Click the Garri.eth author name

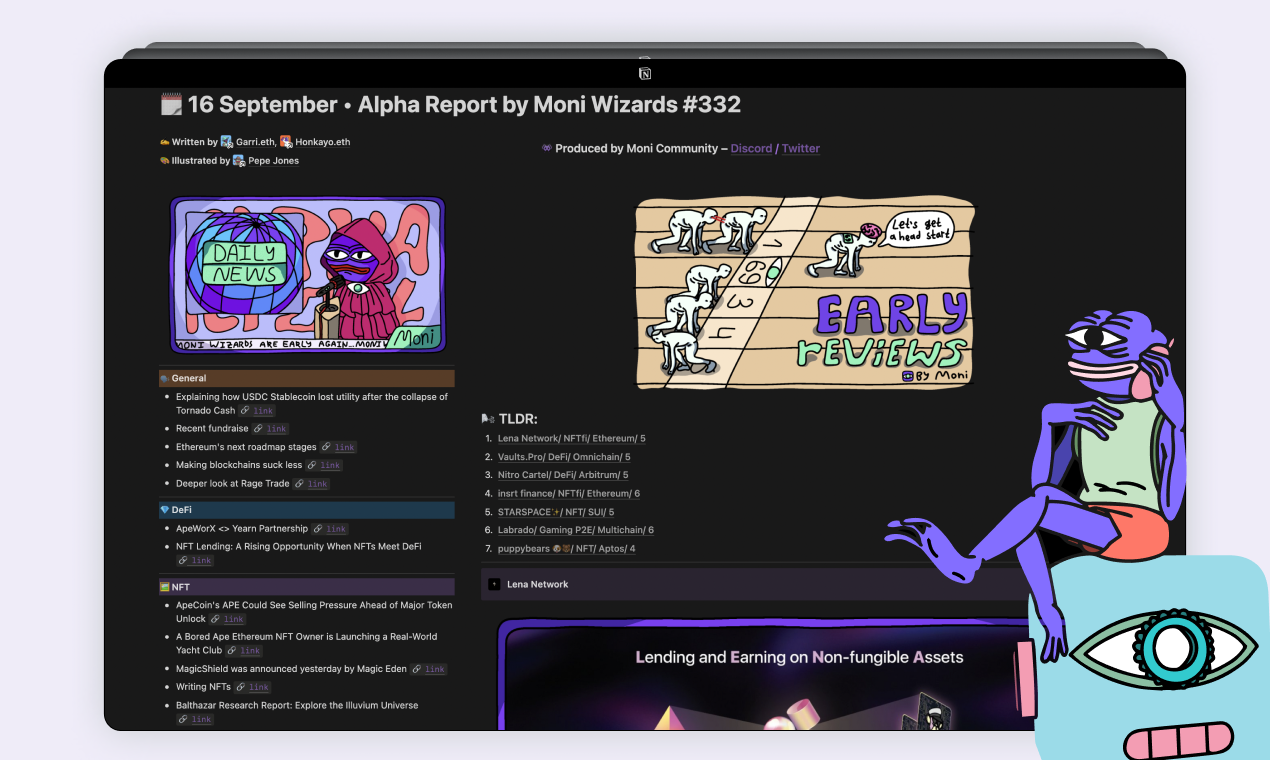(254, 142)
